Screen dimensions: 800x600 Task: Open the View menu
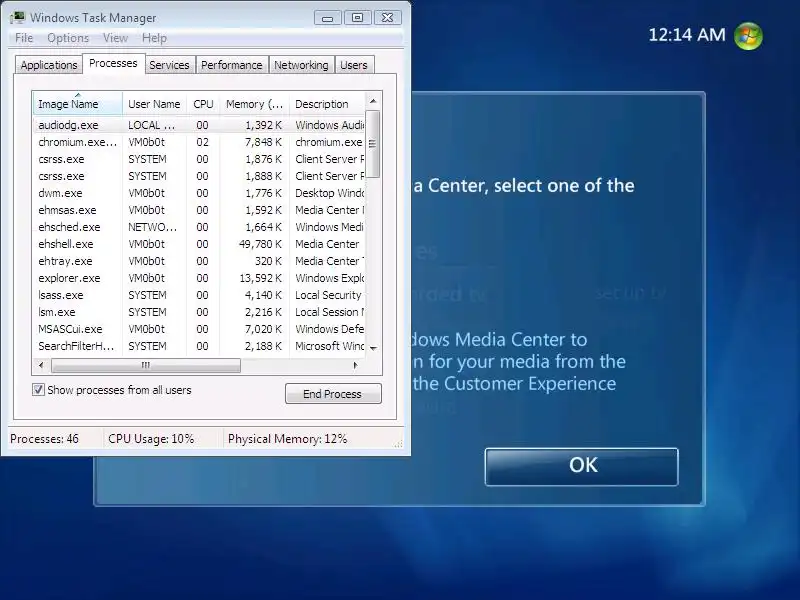tap(115, 38)
